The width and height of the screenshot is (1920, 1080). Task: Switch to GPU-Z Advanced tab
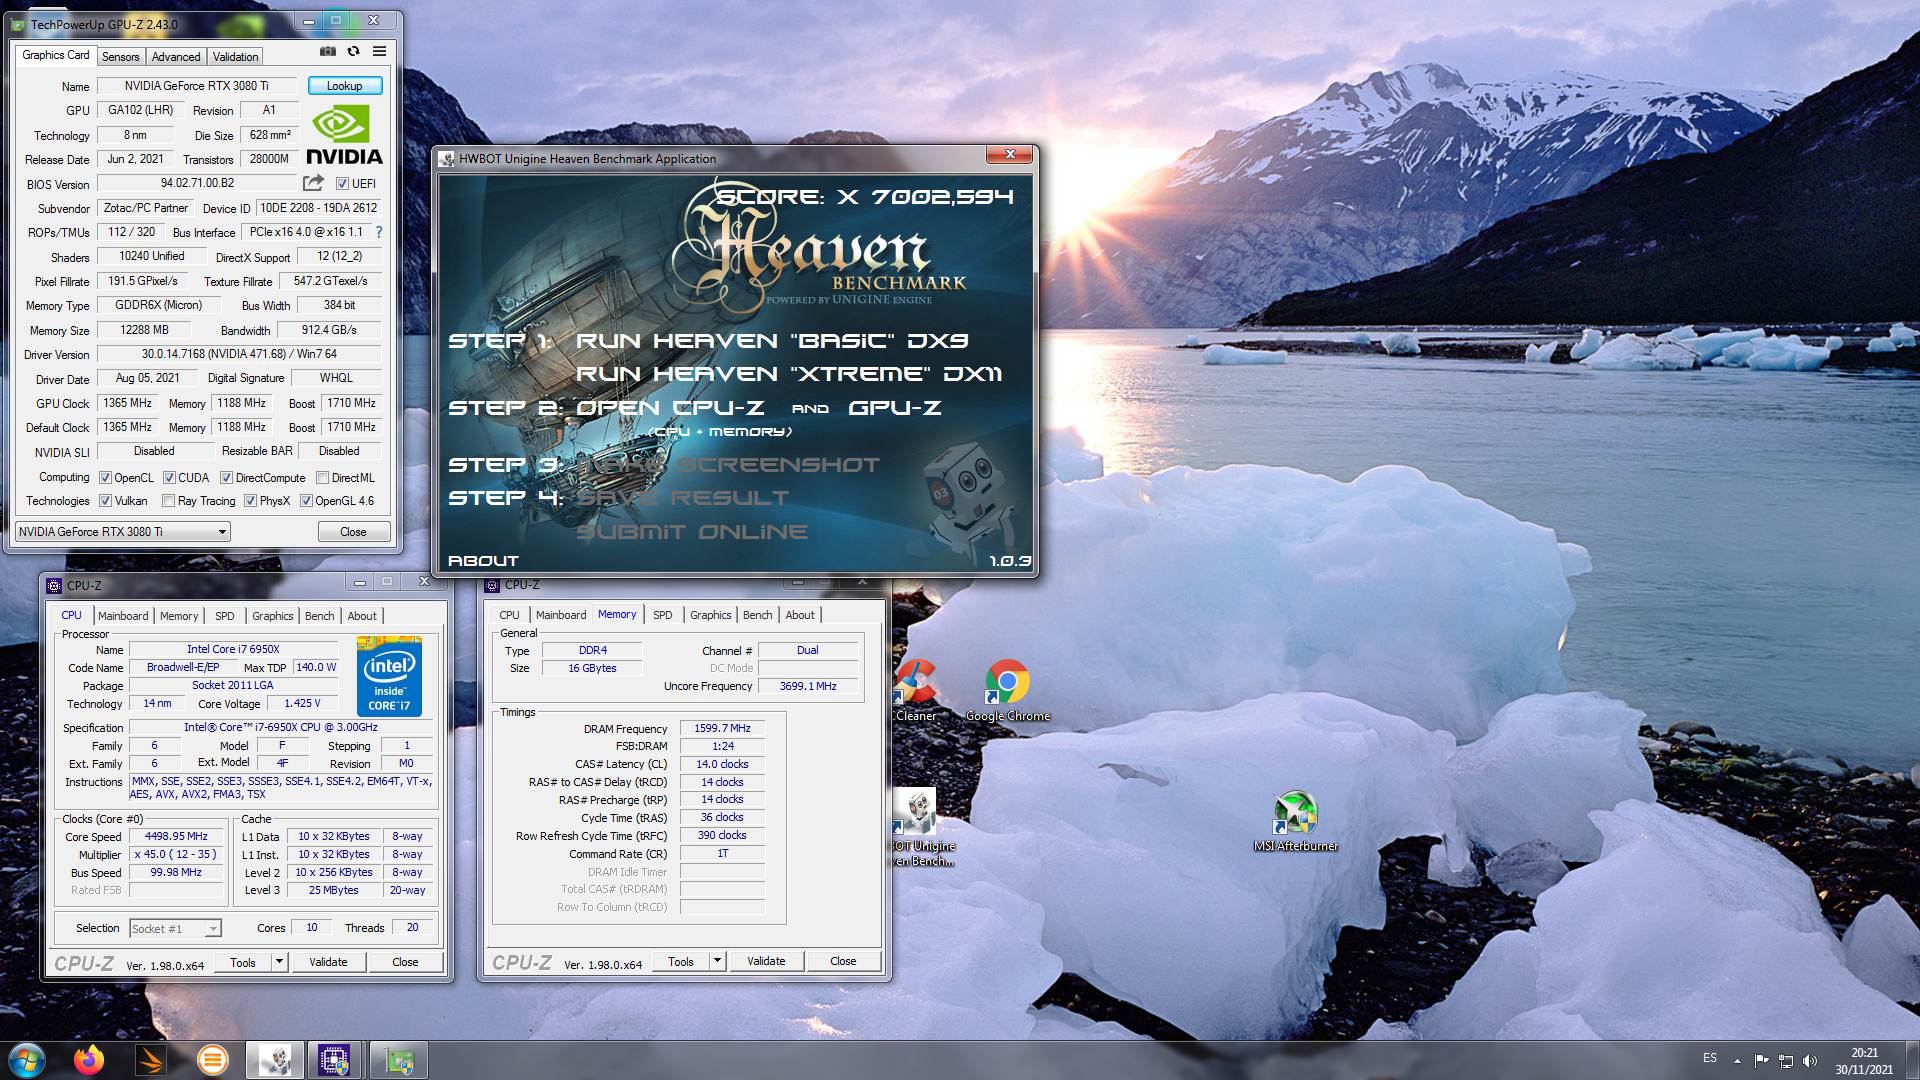click(x=176, y=57)
